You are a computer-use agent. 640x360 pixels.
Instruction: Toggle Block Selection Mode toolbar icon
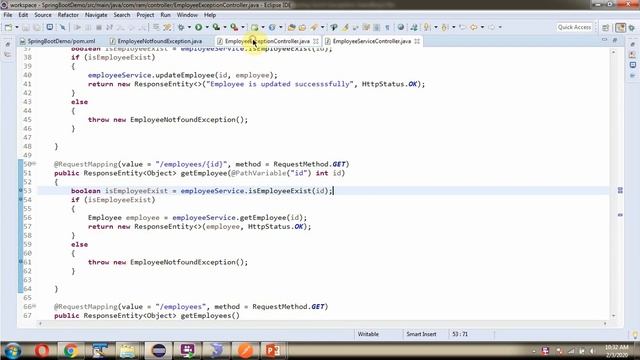click(376, 27)
